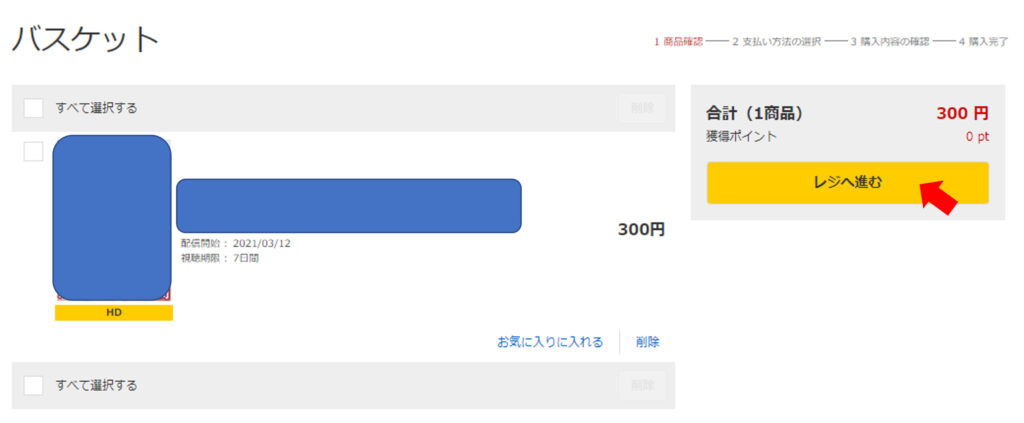The height and width of the screenshot is (423, 1024).
Task: Click the top greyed-out 削除 button
Action: click(642, 108)
